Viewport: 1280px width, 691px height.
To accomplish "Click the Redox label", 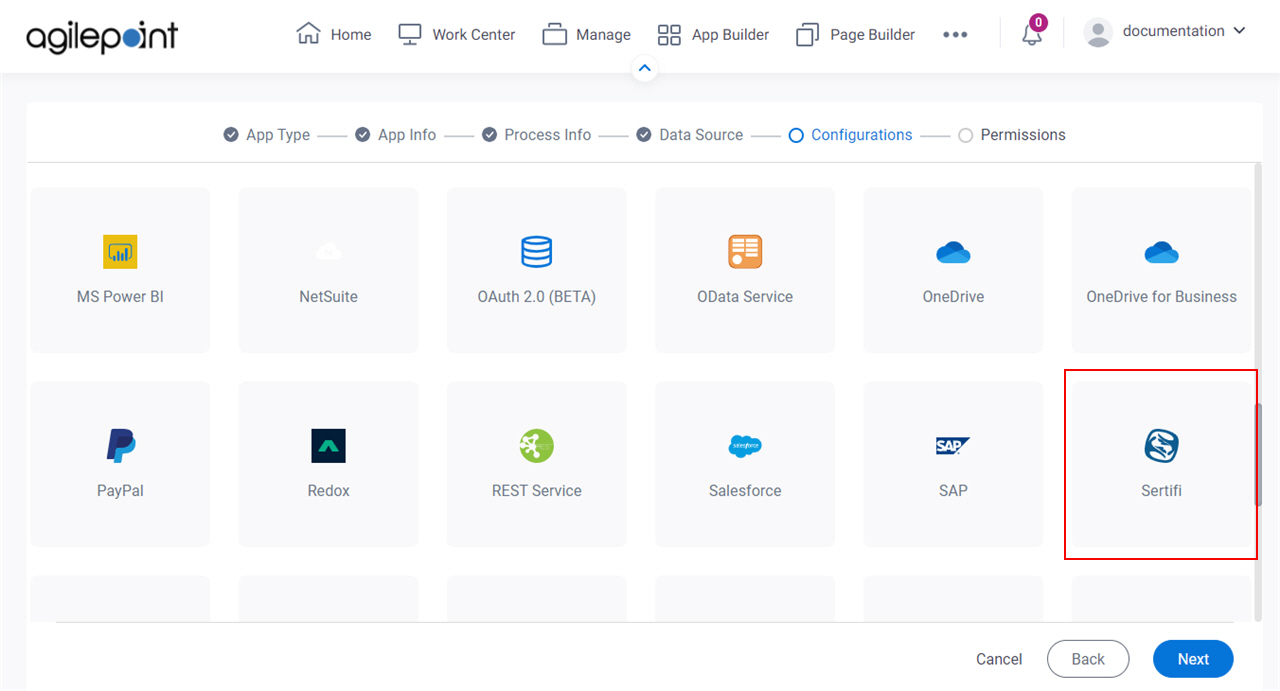I will click(328, 491).
